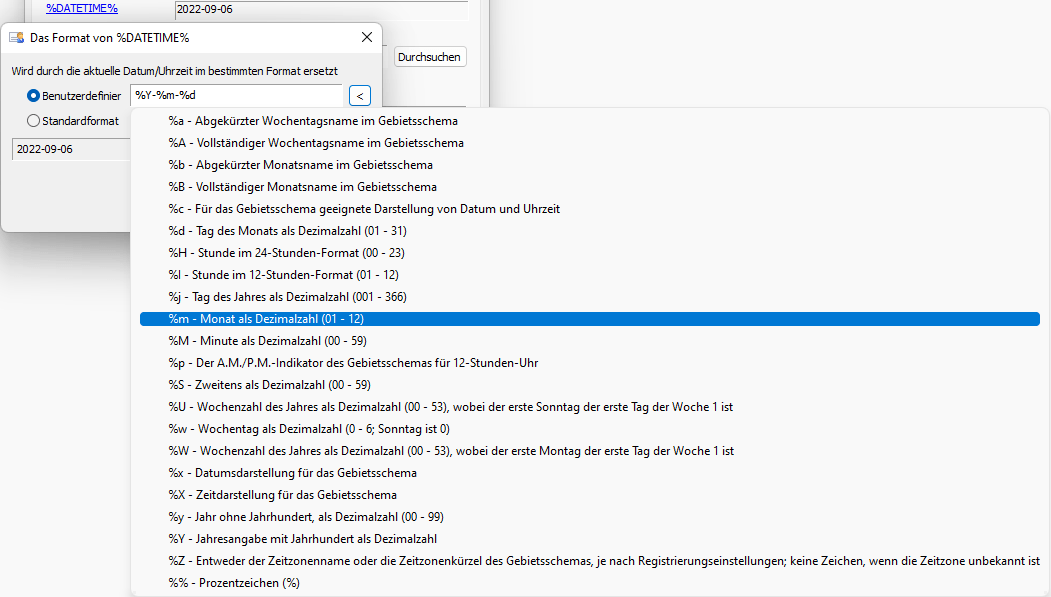
Task: Choose %b - Abgekürzter Monatsname
Action: tap(590, 165)
